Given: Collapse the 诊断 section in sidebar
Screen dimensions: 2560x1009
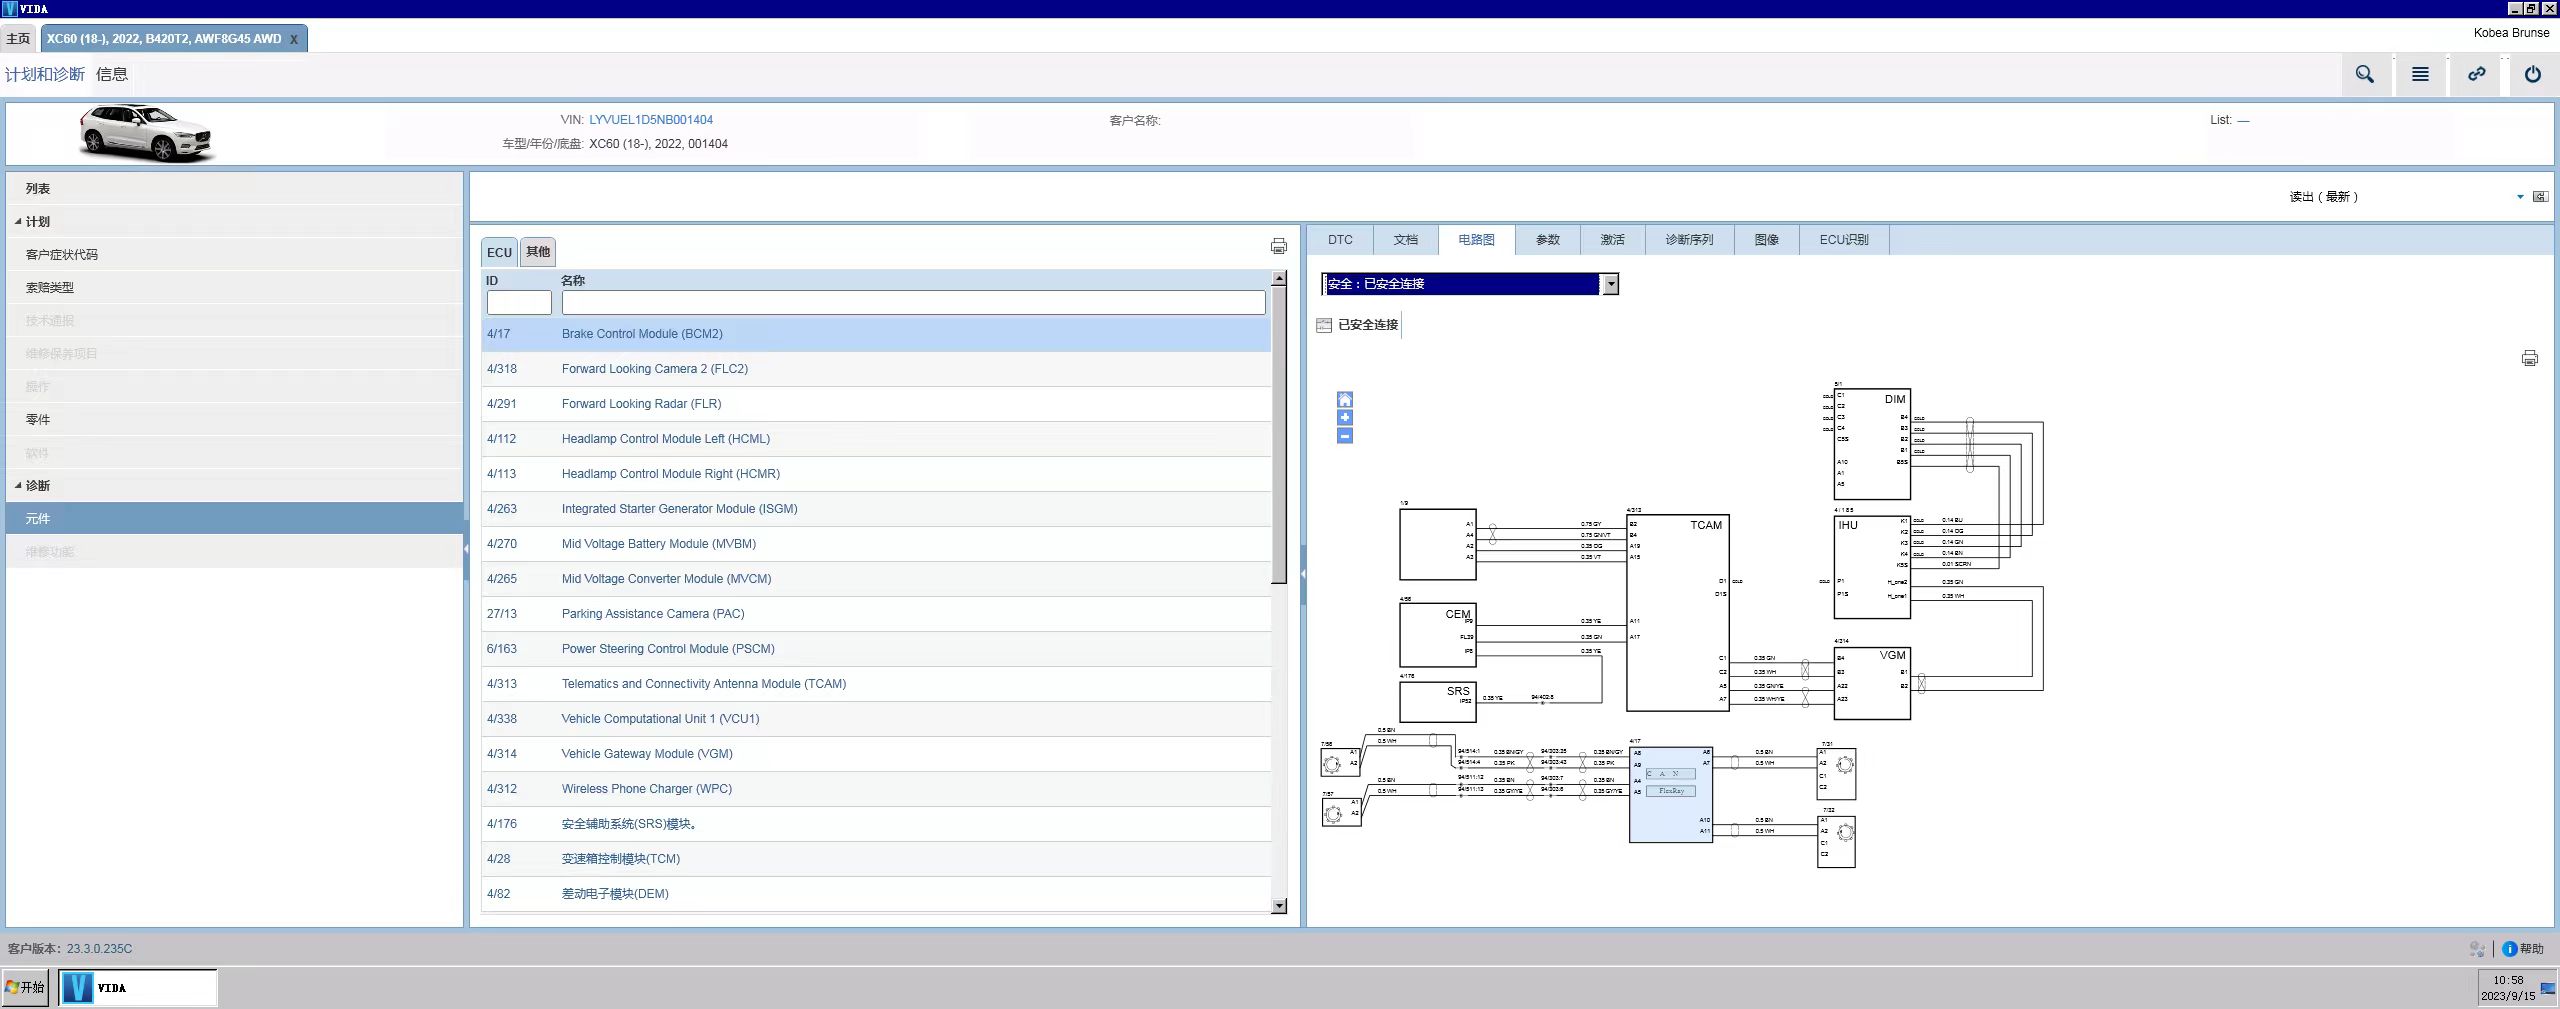Looking at the screenshot, I should click(x=18, y=486).
